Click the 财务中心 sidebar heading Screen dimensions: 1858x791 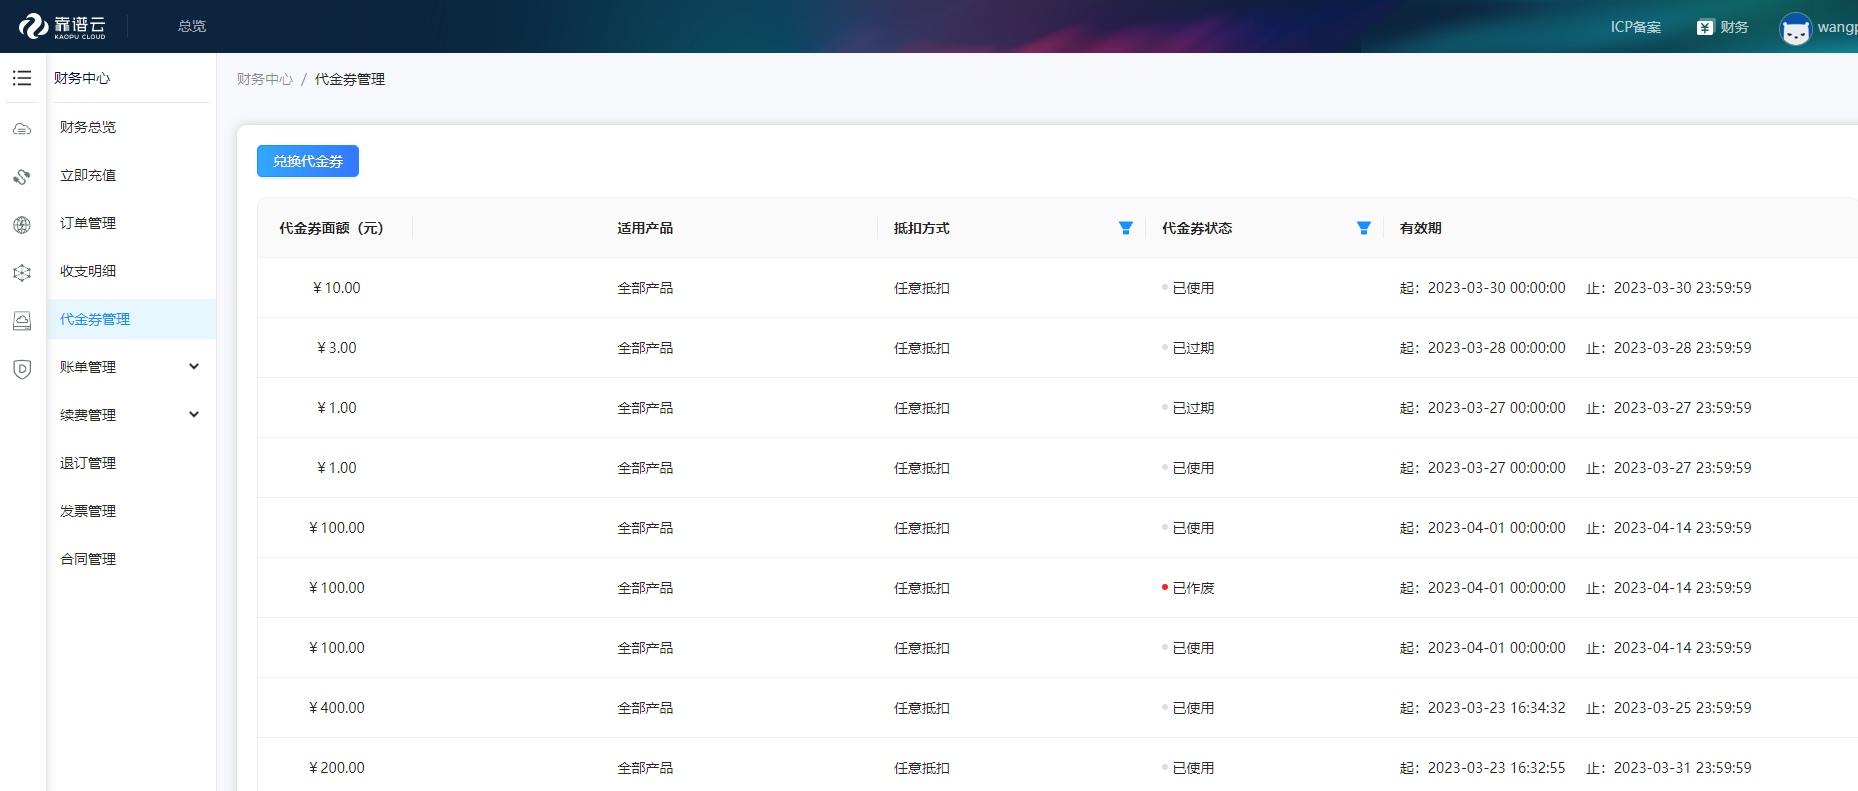[82, 78]
